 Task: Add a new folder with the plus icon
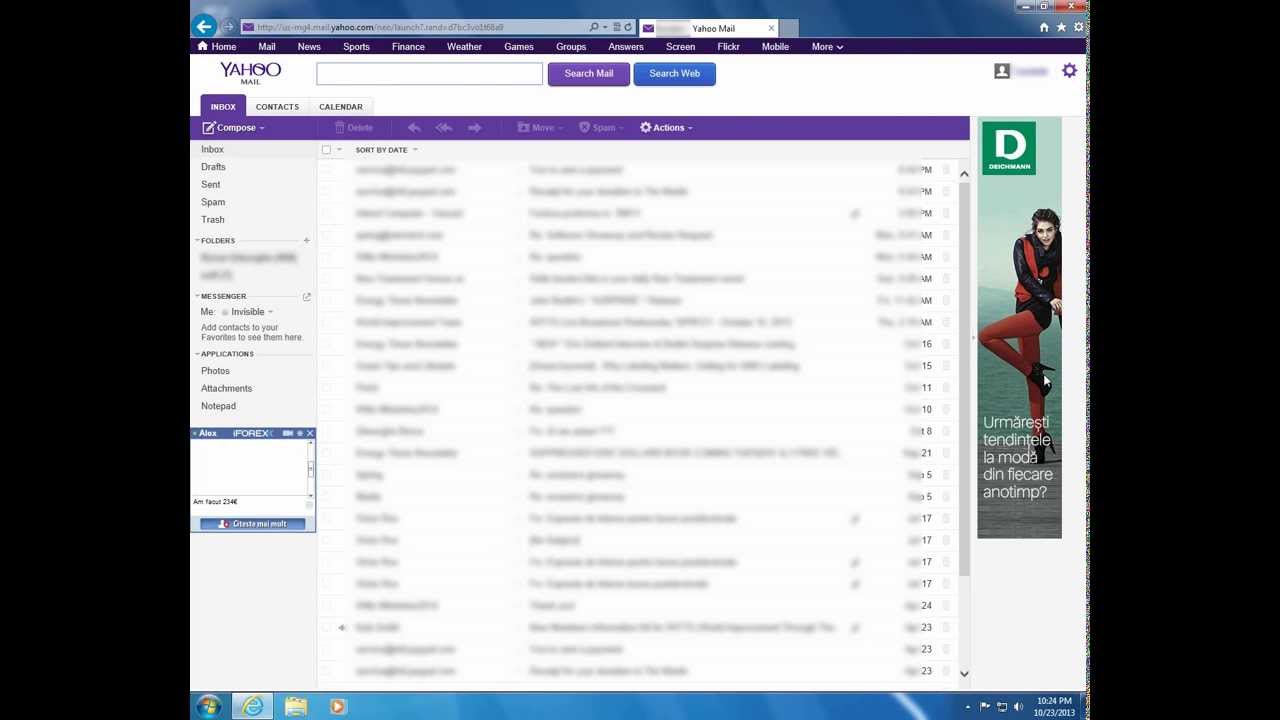point(306,240)
